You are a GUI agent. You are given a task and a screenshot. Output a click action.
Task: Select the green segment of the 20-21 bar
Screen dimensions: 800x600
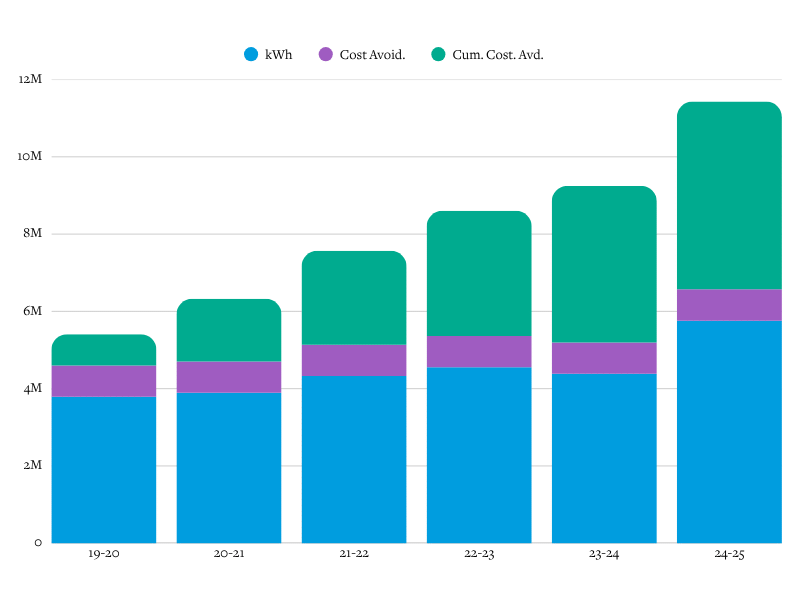[x=229, y=330]
